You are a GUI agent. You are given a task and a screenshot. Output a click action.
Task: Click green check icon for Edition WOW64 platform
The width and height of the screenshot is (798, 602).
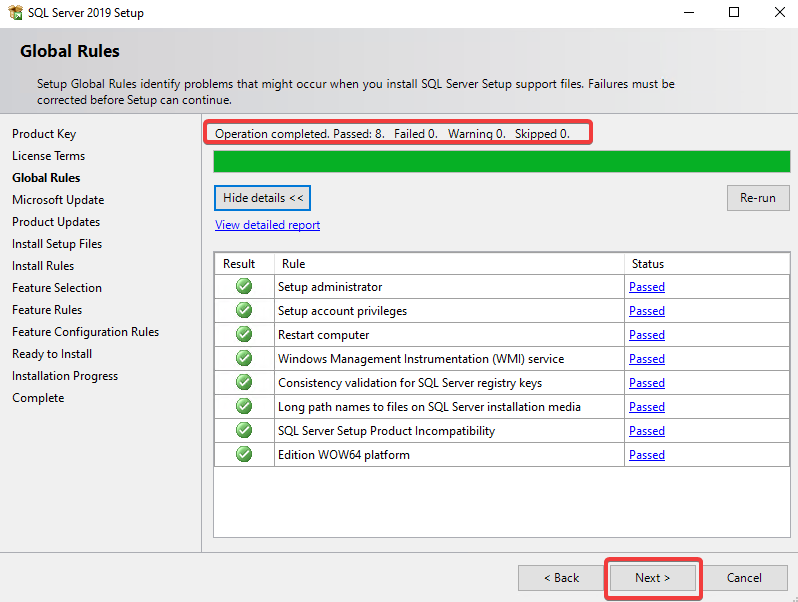(x=244, y=454)
